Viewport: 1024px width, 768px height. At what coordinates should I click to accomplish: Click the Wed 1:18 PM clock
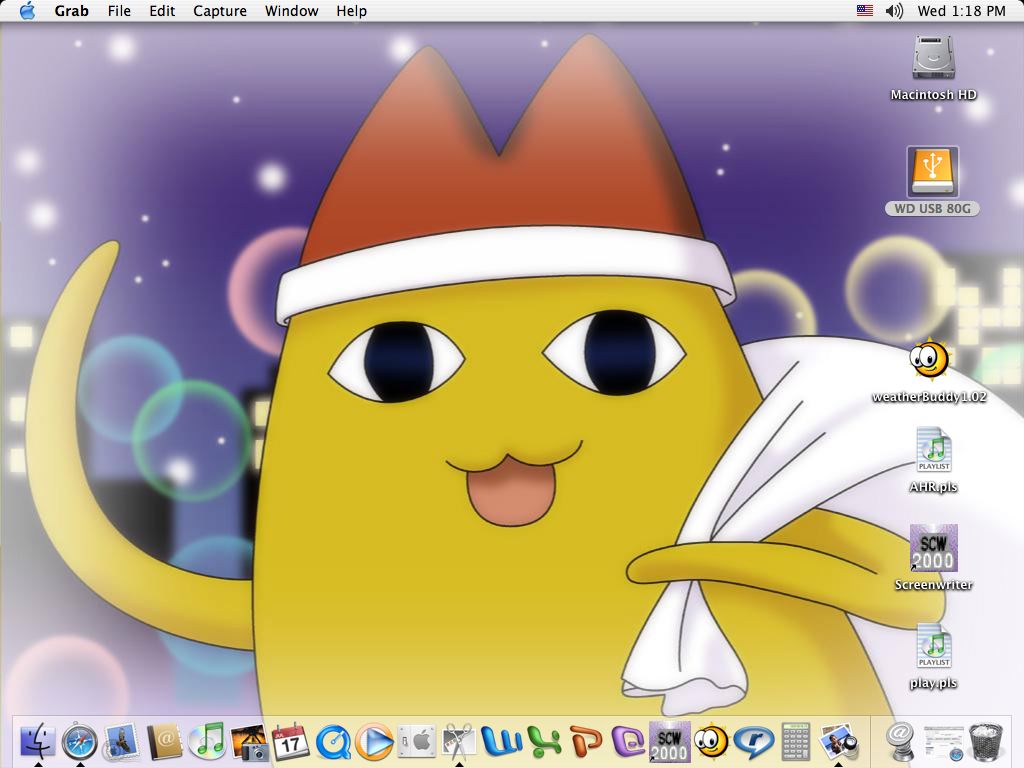tap(961, 10)
